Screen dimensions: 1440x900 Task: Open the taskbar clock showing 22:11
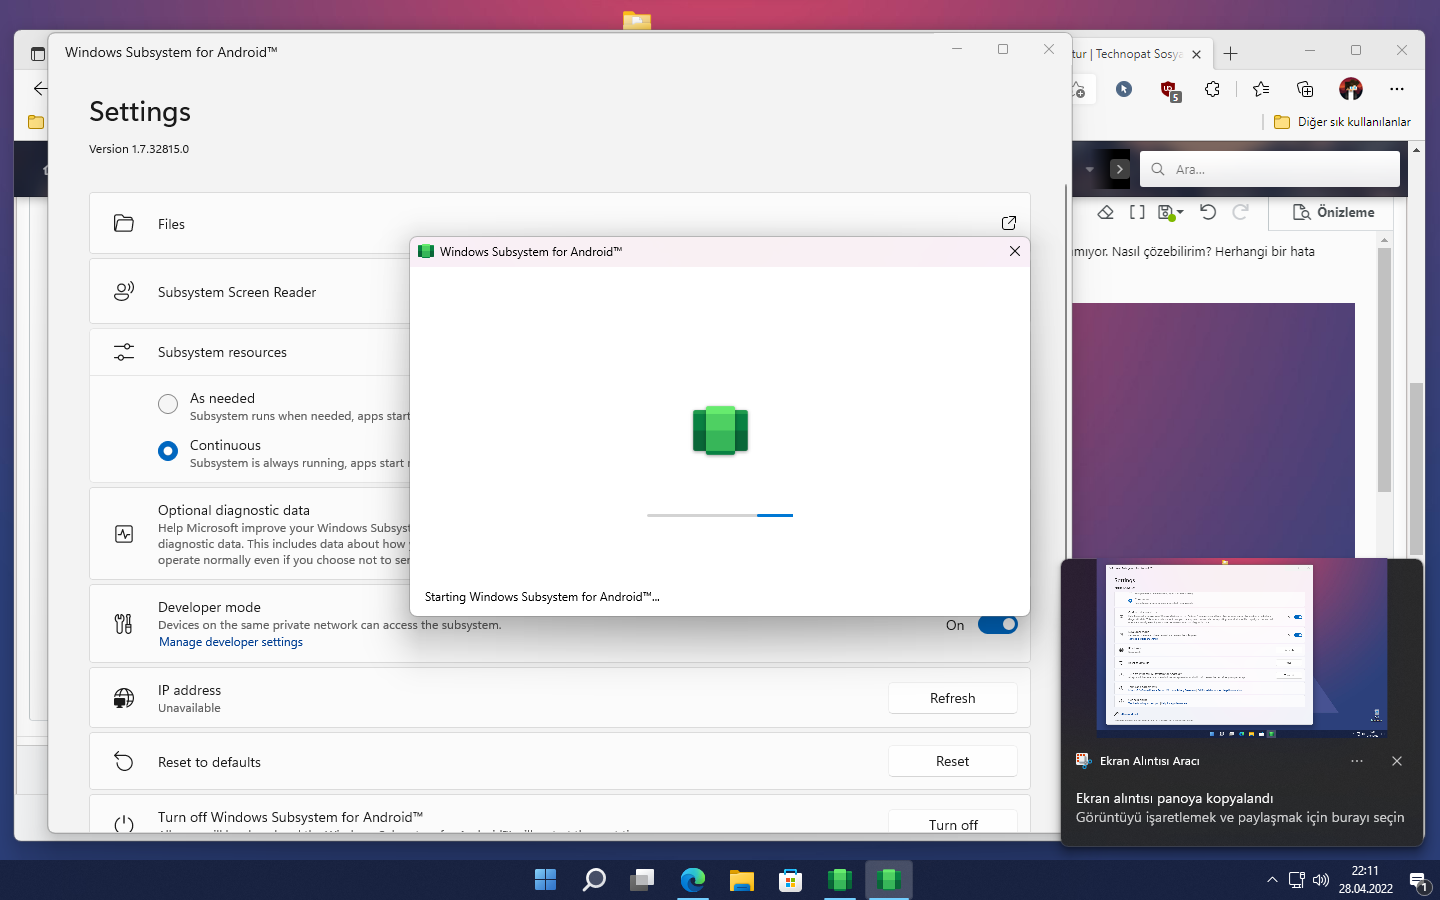pos(1366,880)
